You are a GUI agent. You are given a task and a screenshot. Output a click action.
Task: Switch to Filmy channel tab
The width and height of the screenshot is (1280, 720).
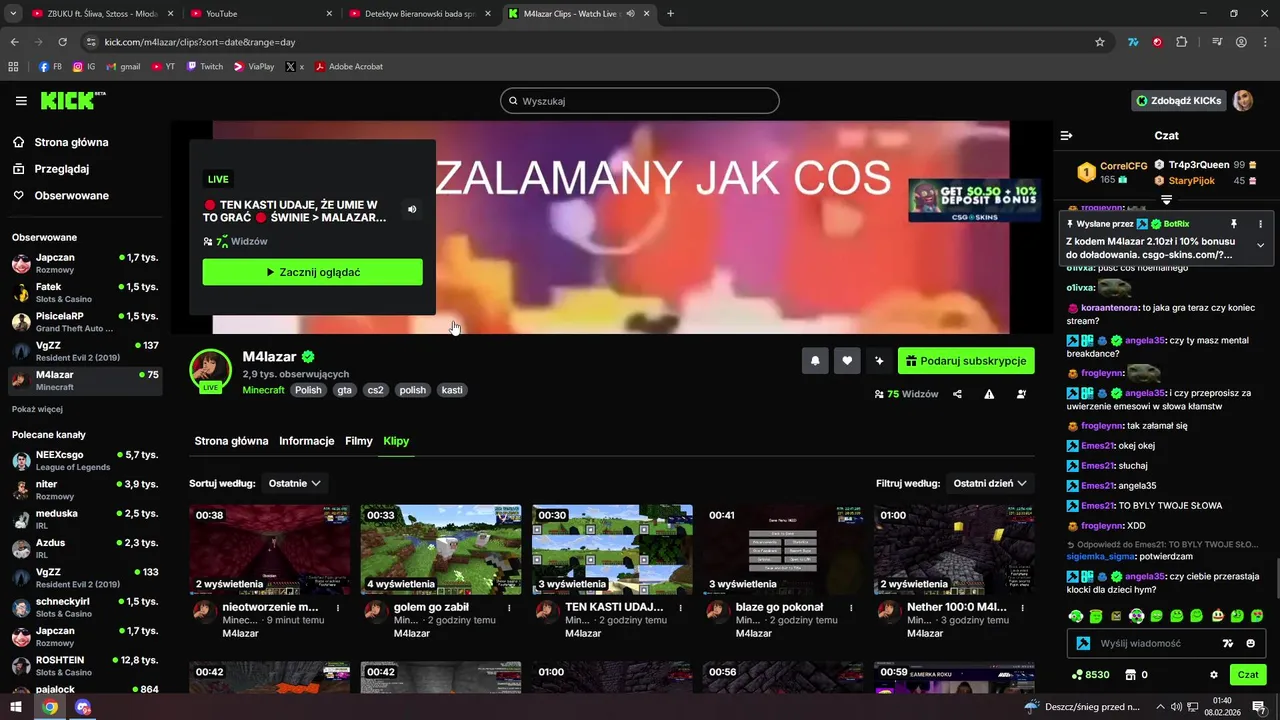(x=359, y=441)
